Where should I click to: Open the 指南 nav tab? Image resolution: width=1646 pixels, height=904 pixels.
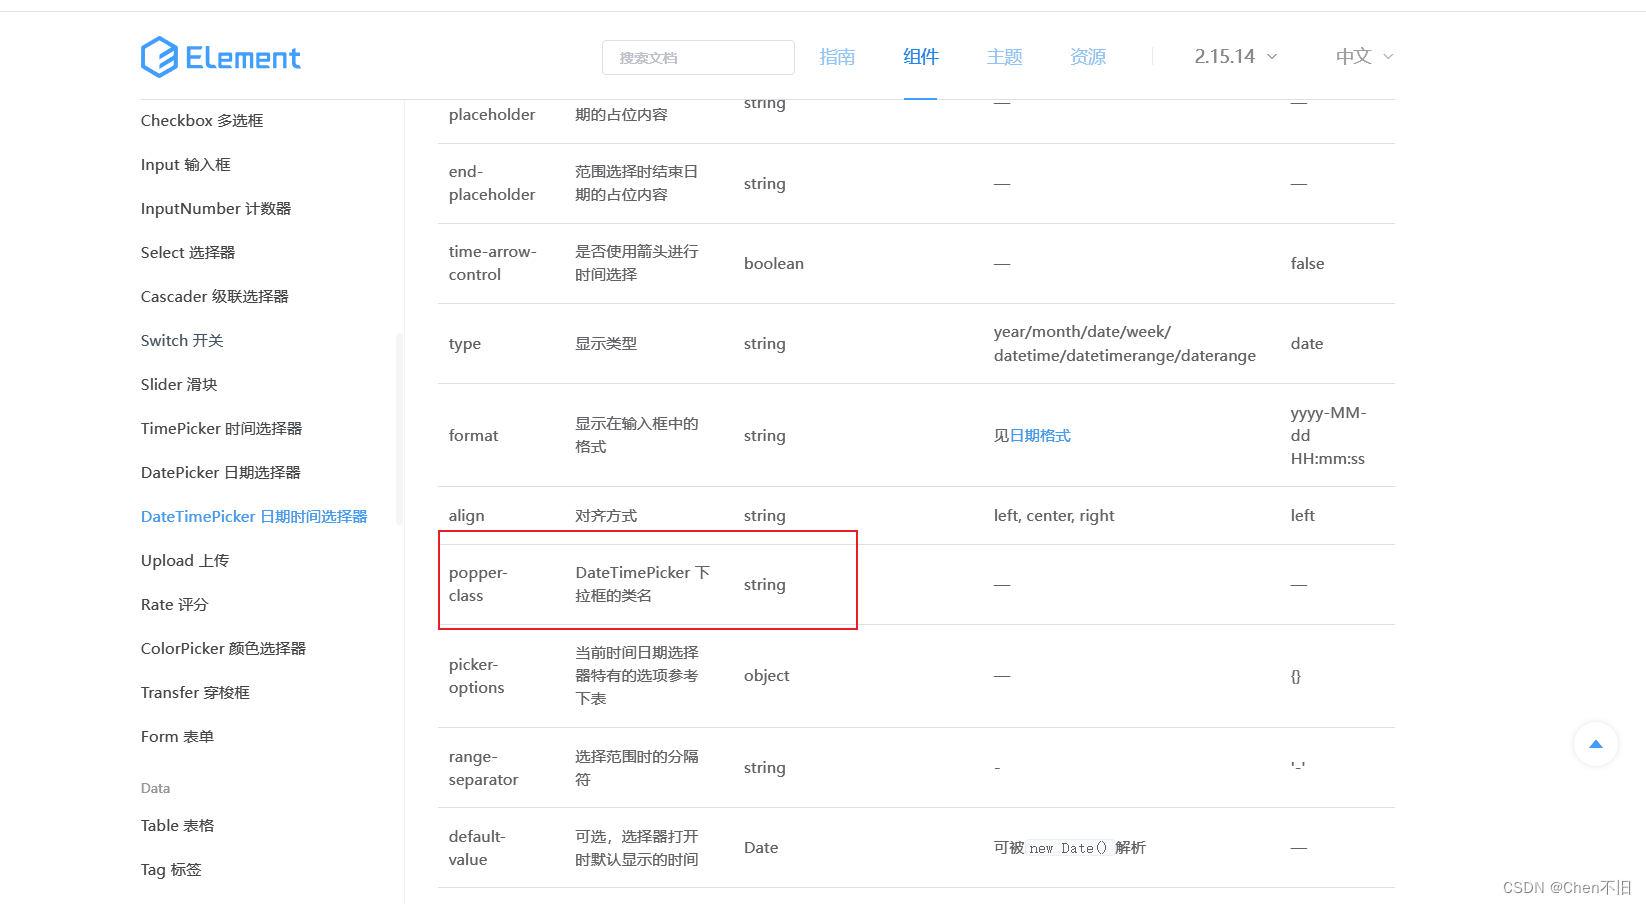coord(837,57)
